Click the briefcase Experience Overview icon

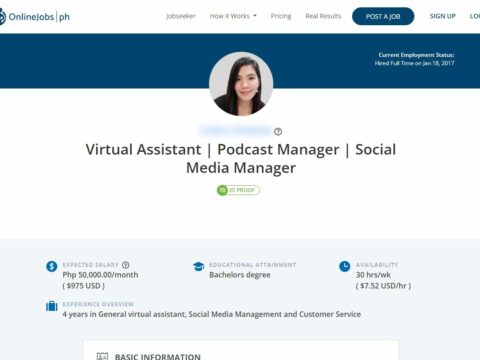pyautogui.click(x=52, y=306)
